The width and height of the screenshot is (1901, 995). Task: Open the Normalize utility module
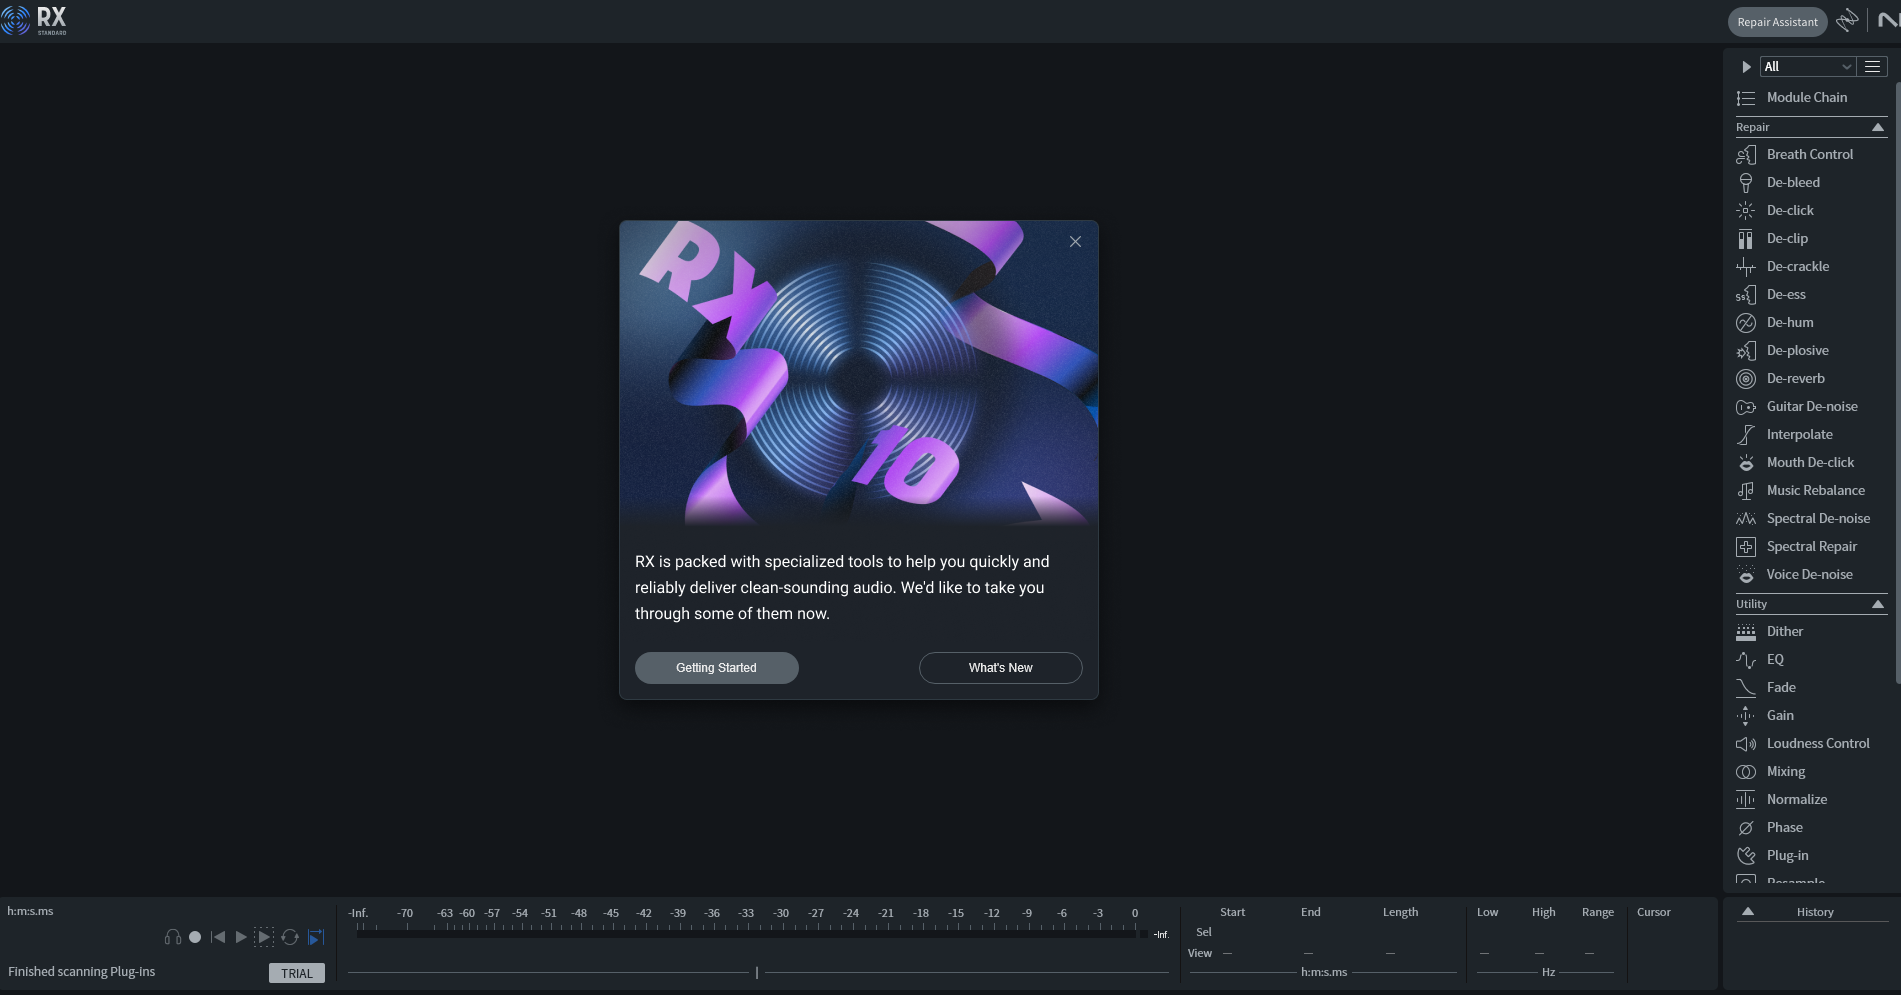click(x=1809, y=799)
